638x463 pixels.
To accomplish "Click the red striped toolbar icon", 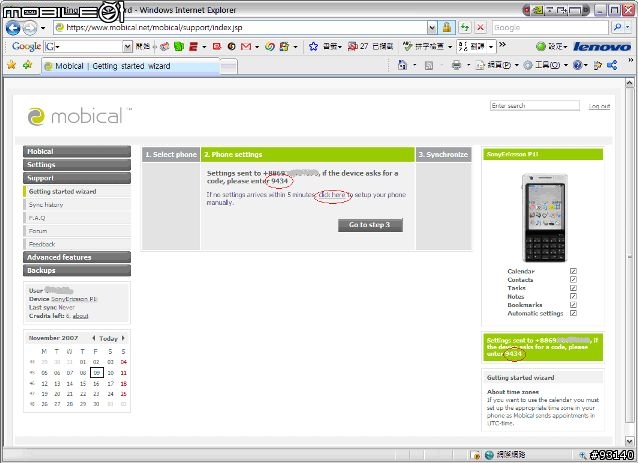I will pos(193,47).
